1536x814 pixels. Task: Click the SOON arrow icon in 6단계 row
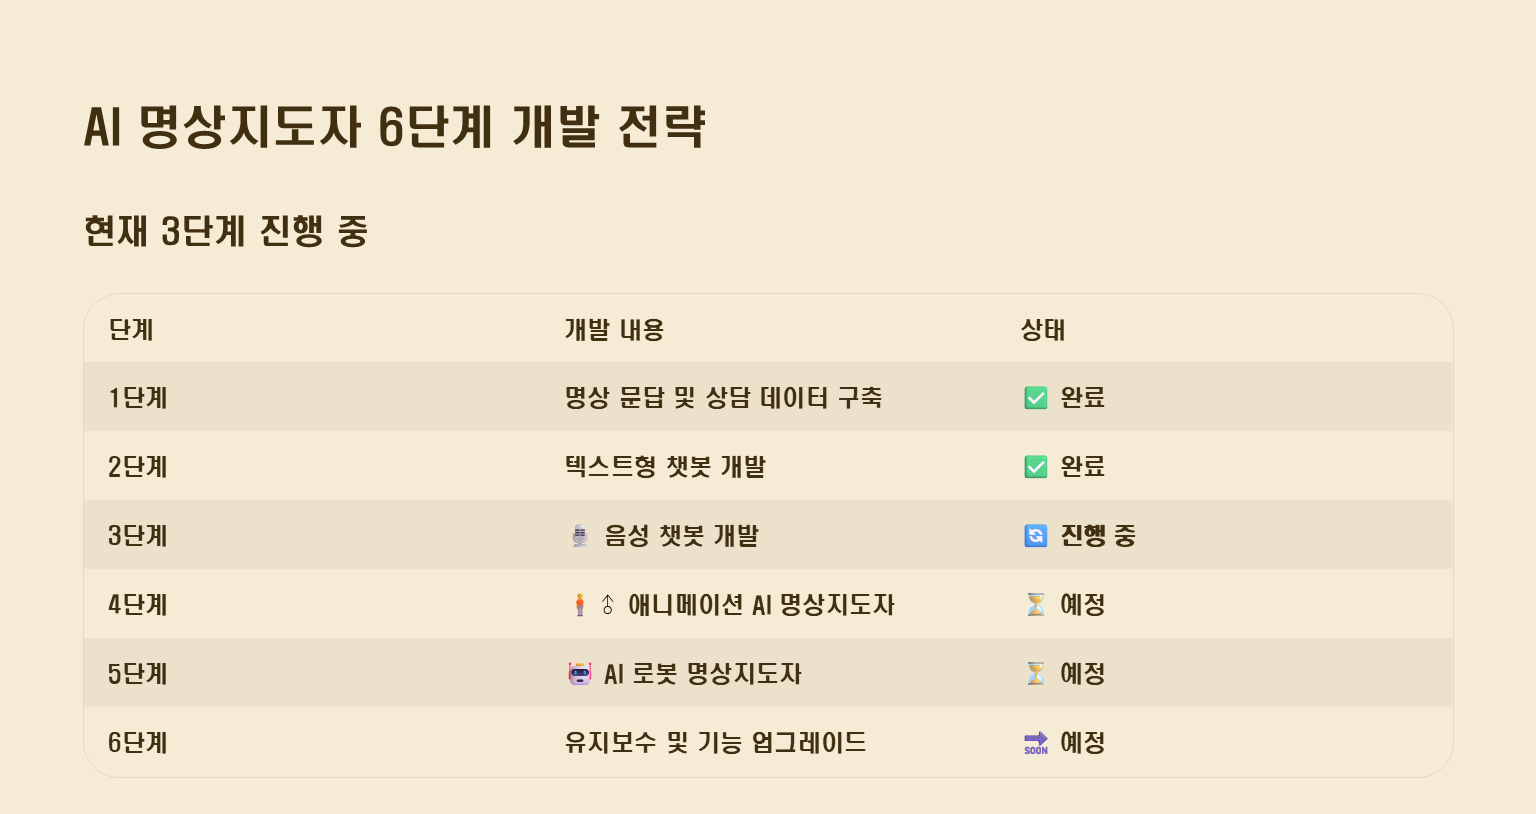click(1036, 743)
